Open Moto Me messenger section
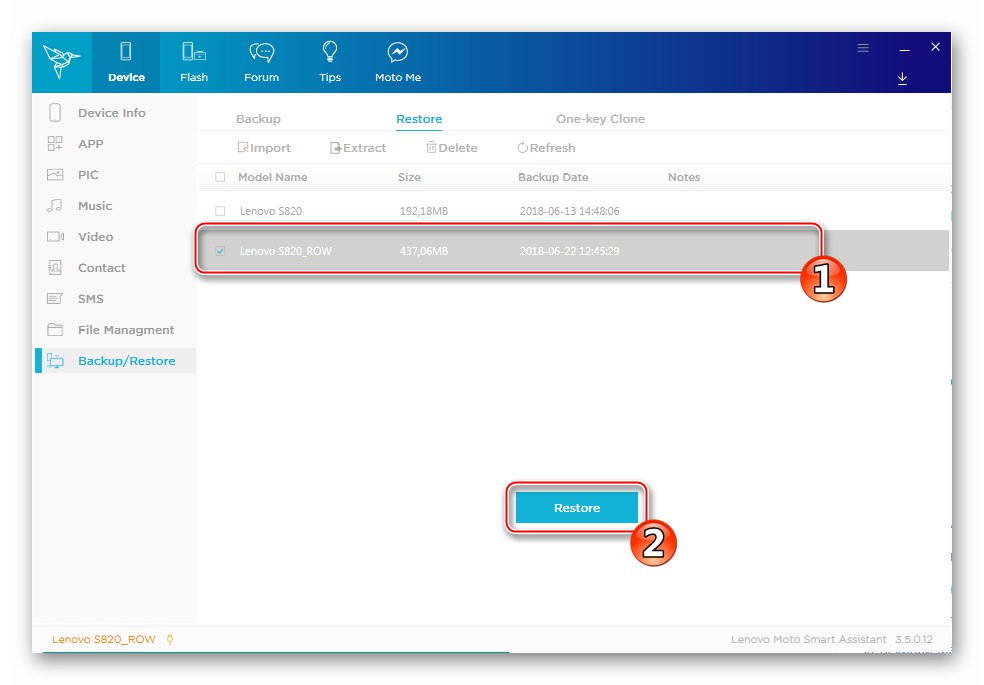This screenshot has height=685, width=984. [x=398, y=63]
